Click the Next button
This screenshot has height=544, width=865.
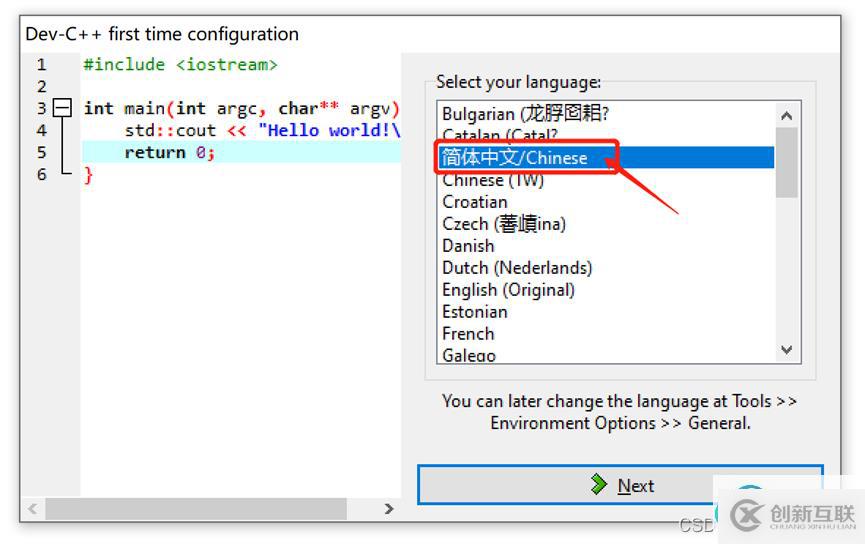click(x=621, y=485)
